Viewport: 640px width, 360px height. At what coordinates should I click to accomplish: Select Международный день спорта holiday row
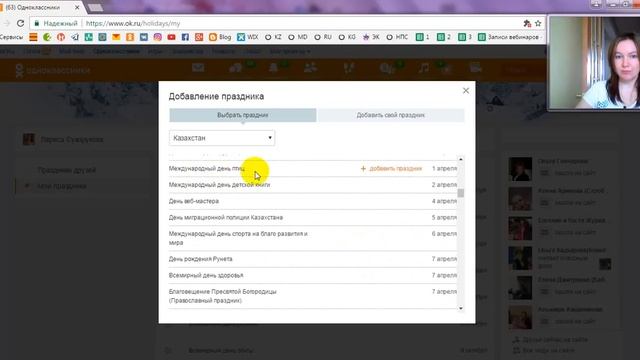(313, 238)
